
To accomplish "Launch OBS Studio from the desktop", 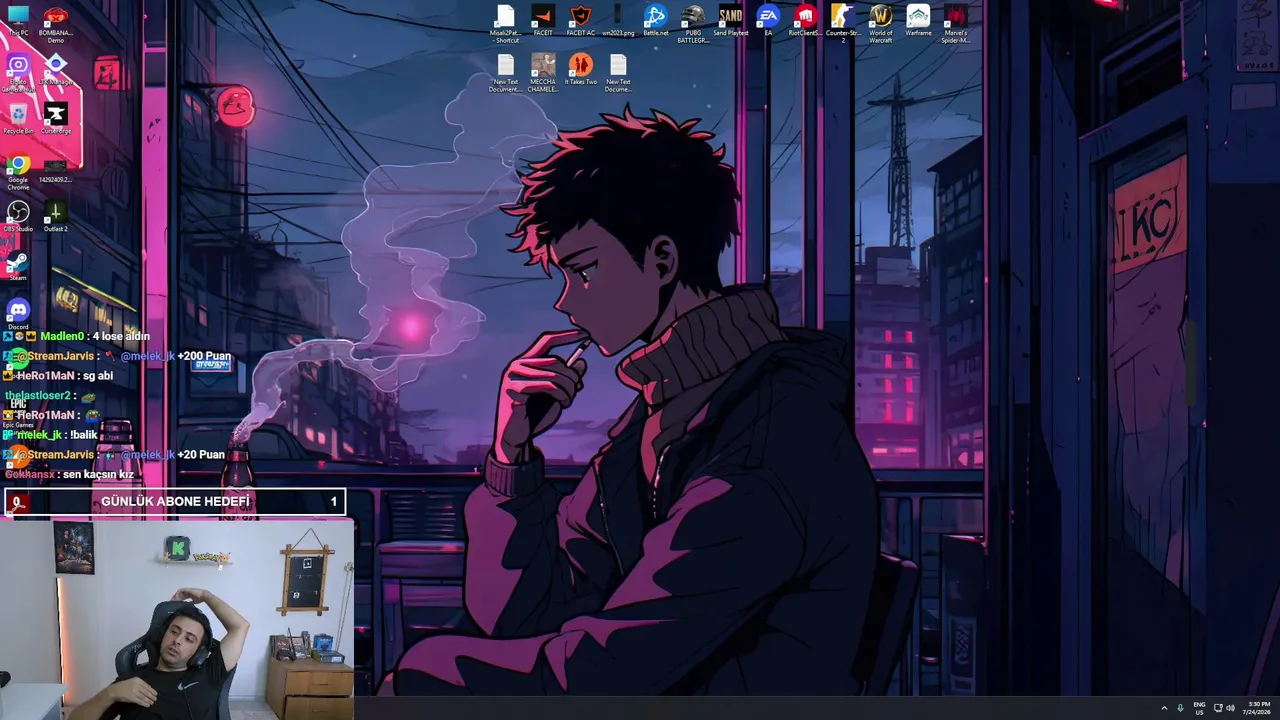I will point(18,217).
